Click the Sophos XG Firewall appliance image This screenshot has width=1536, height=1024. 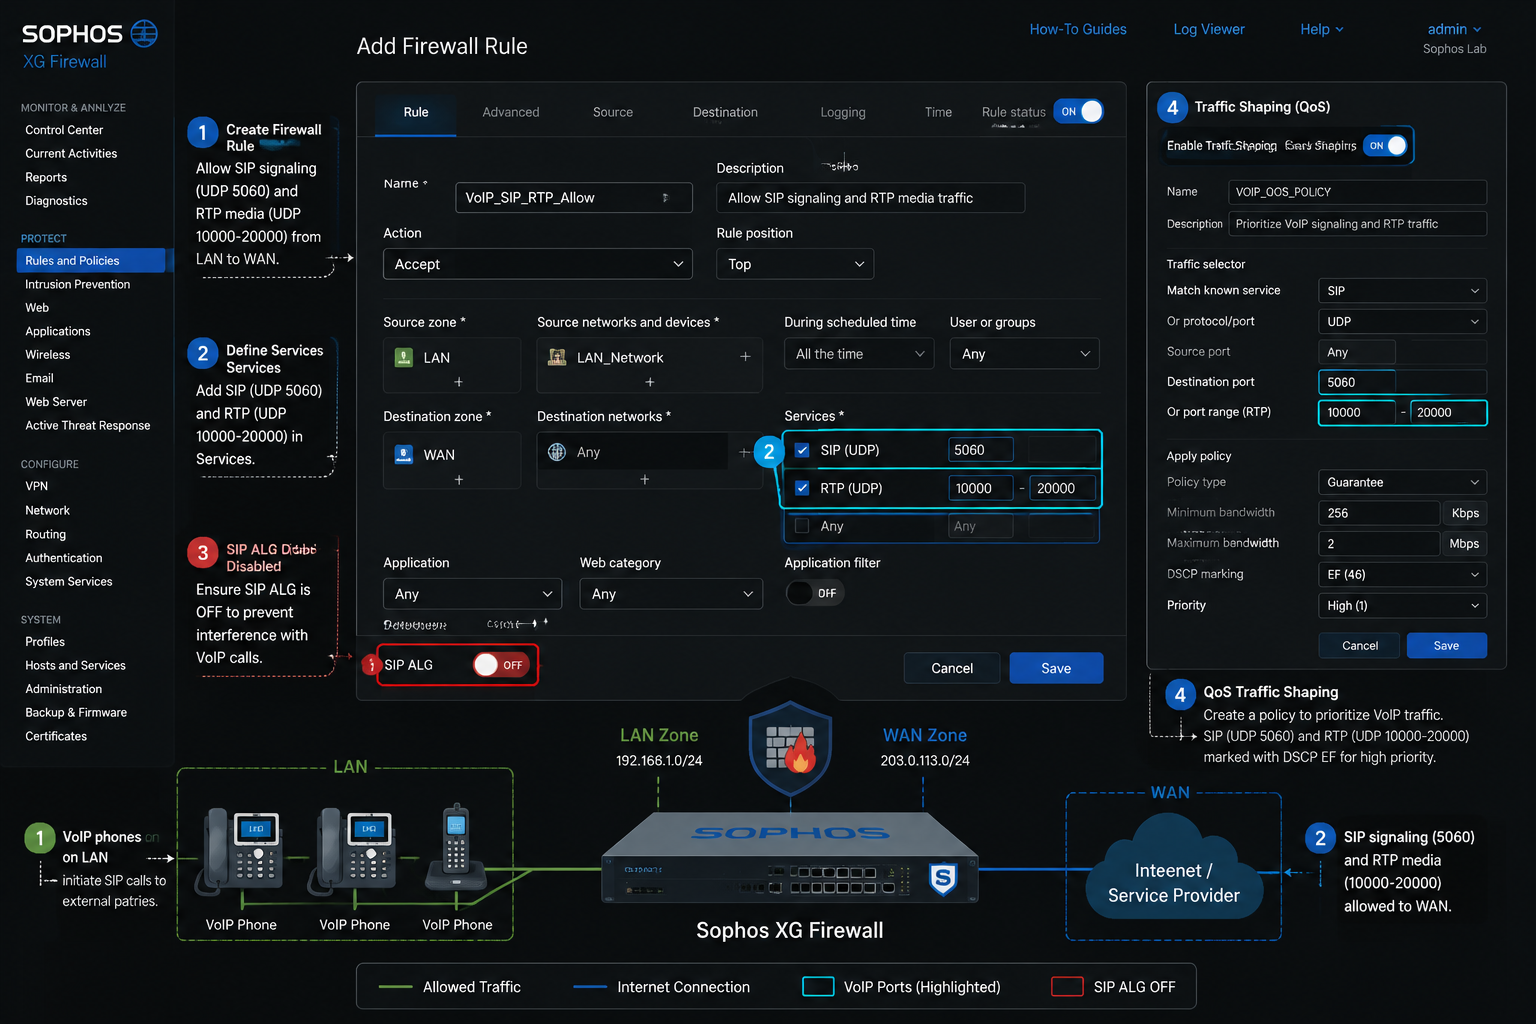(790, 859)
